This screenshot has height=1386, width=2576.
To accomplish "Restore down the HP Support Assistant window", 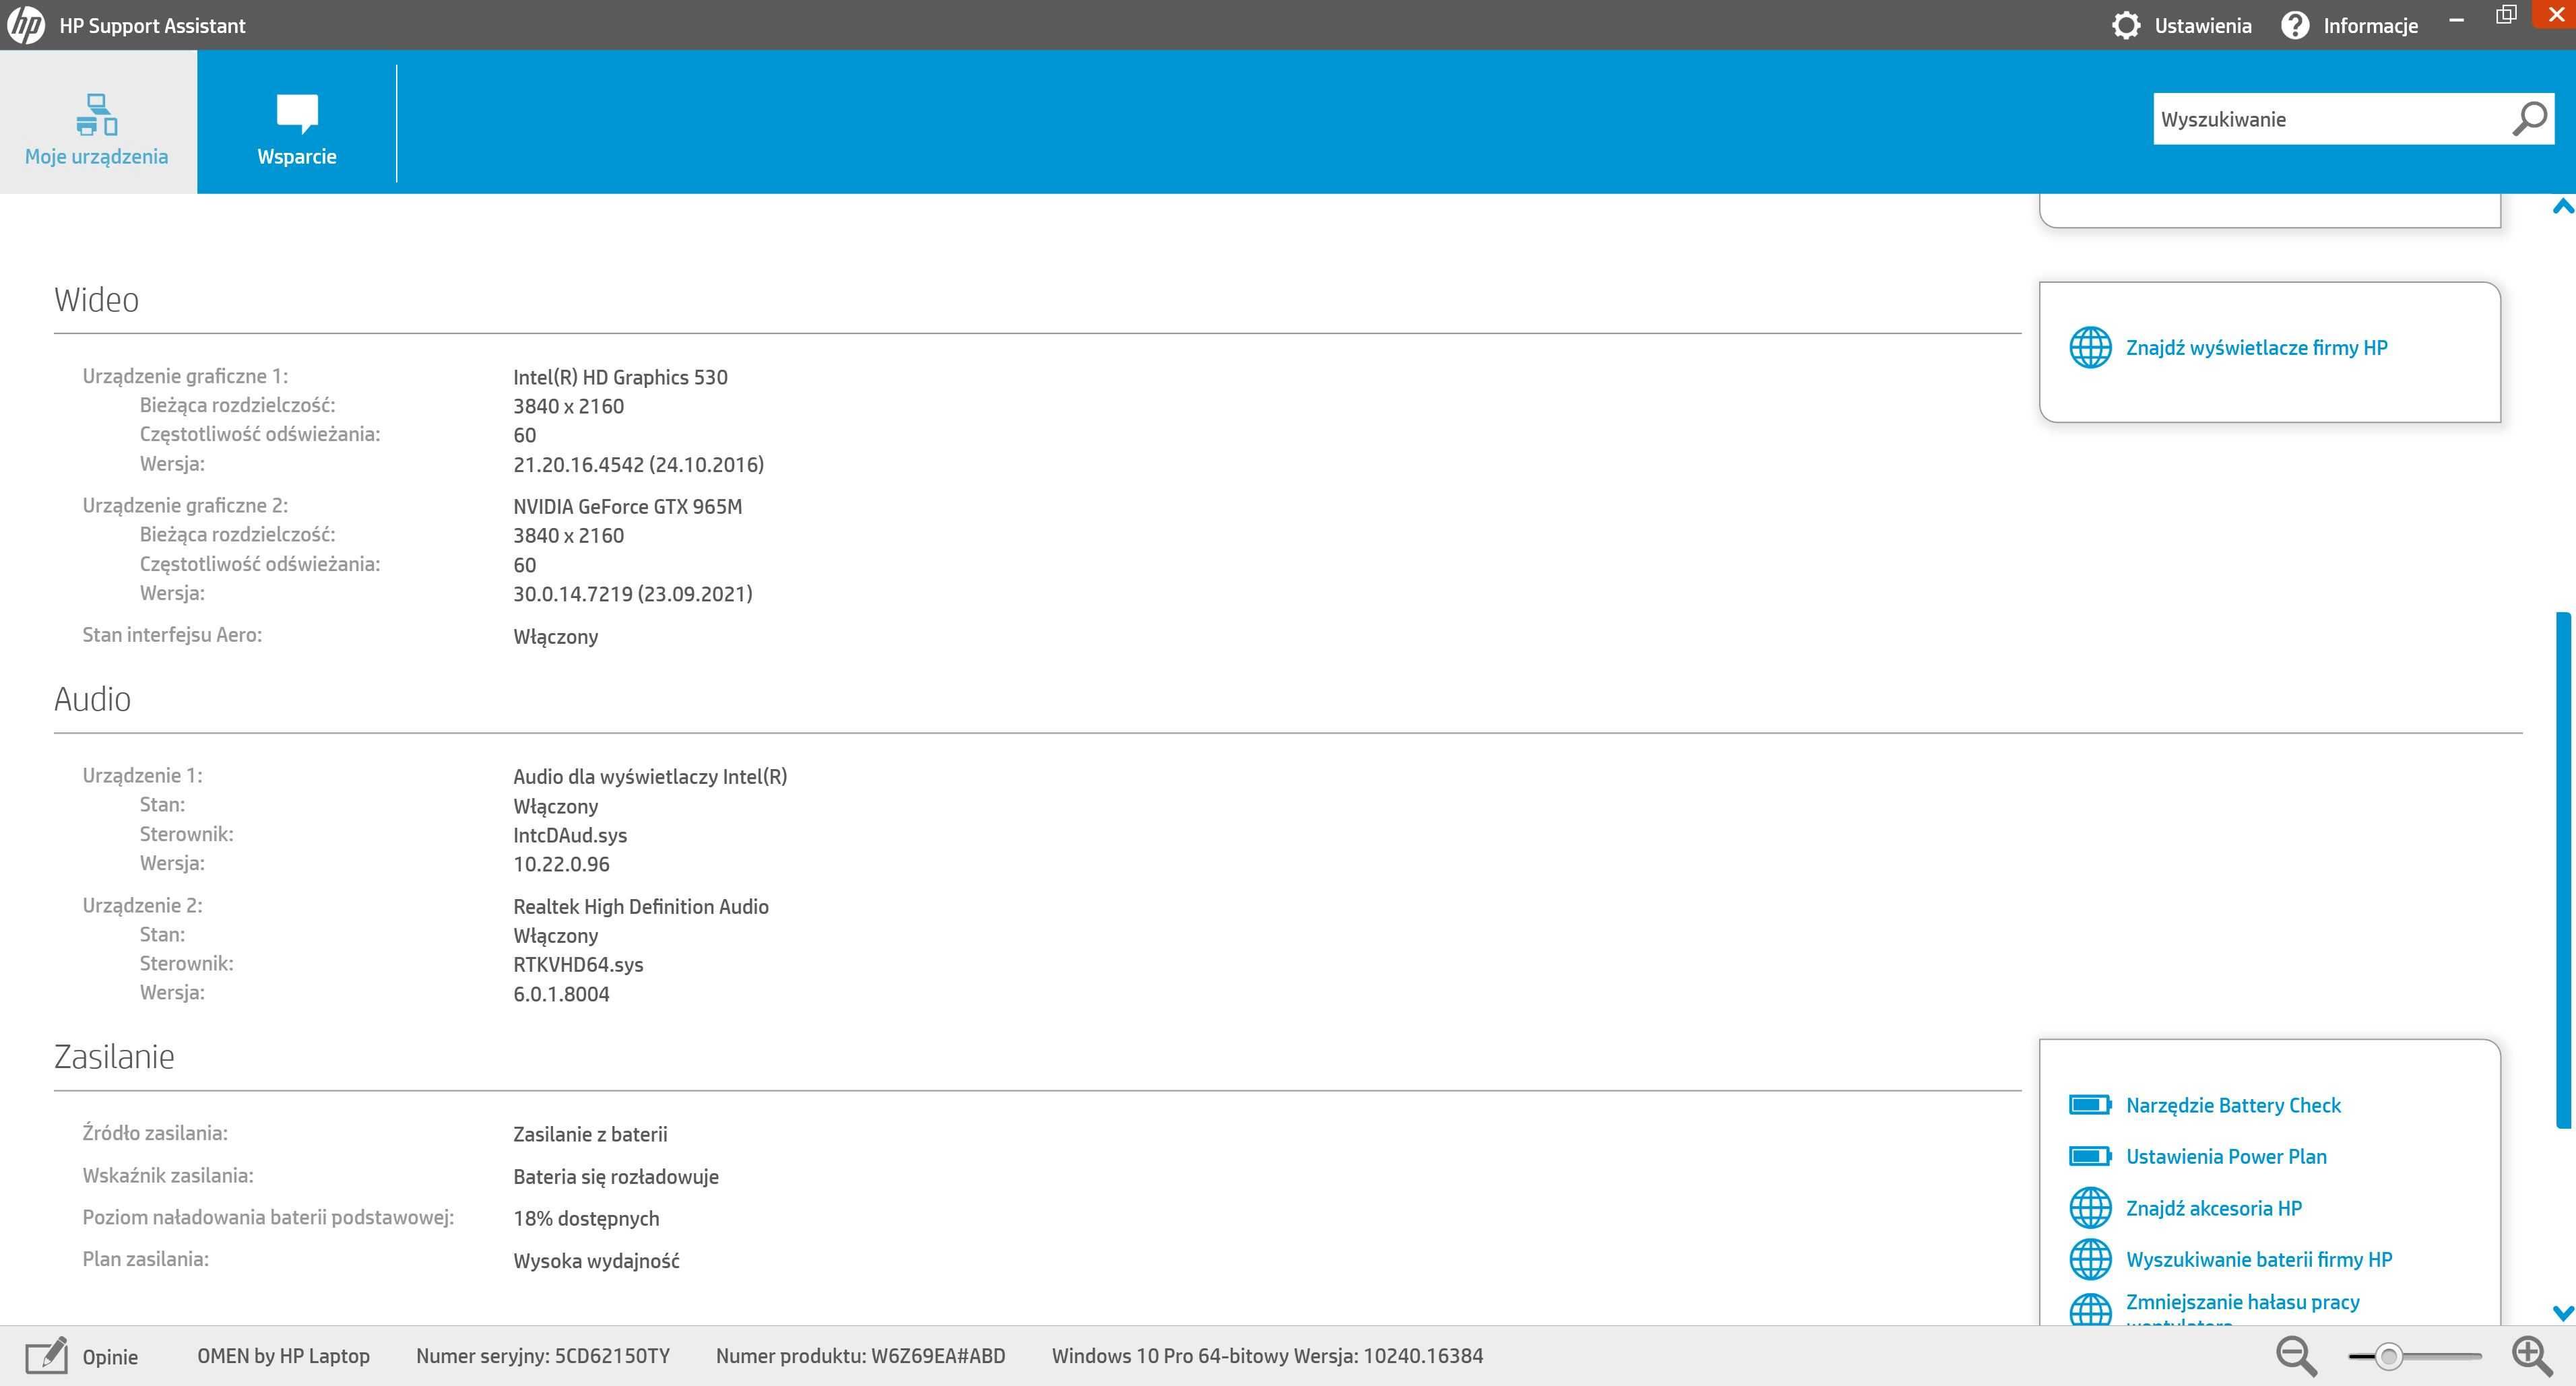I will (x=2506, y=15).
